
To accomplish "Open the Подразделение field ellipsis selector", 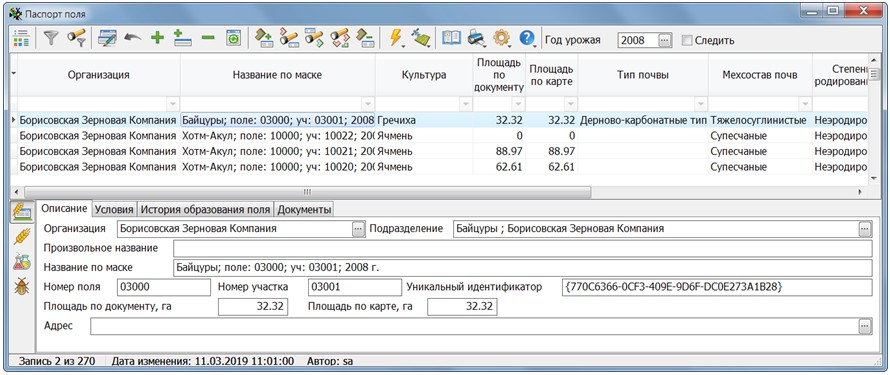I will (864, 229).
